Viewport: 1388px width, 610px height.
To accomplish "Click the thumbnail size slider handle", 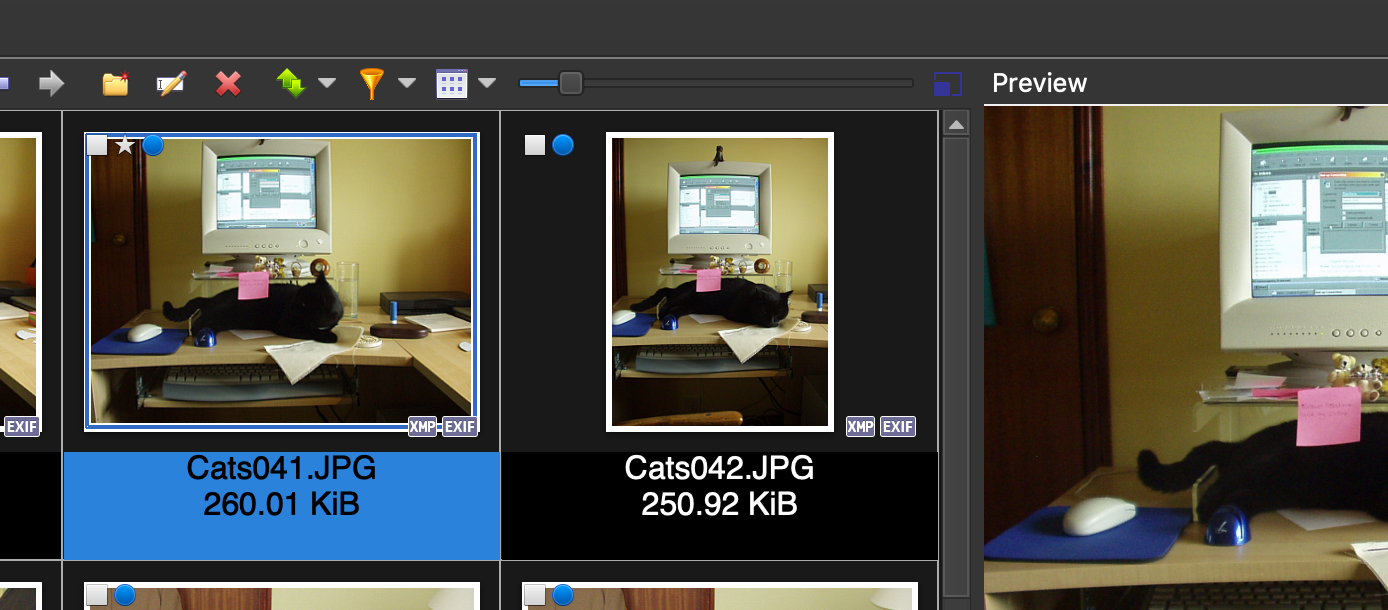I will (570, 83).
